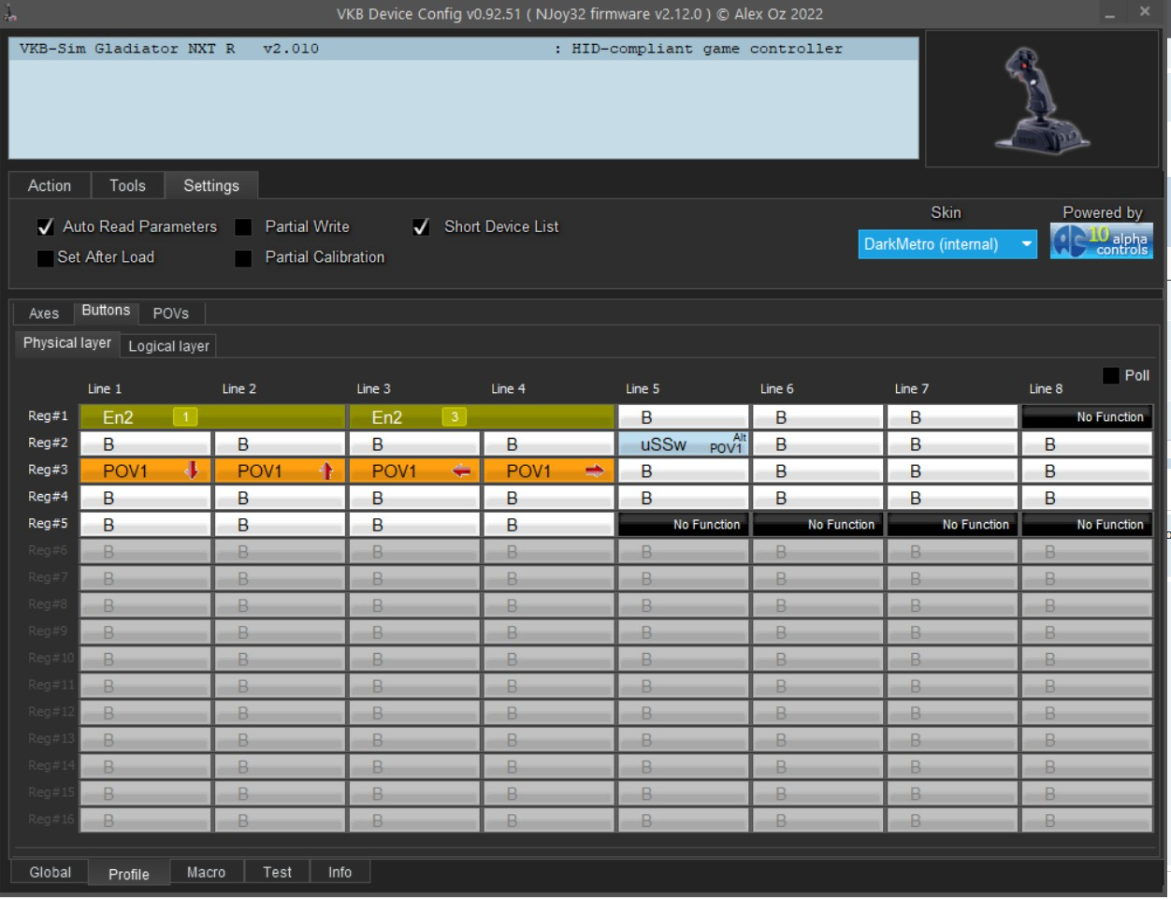Click No Function cell in Reg#1 Line 8
Screen dimensions: 1171x900
point(1087,417)
